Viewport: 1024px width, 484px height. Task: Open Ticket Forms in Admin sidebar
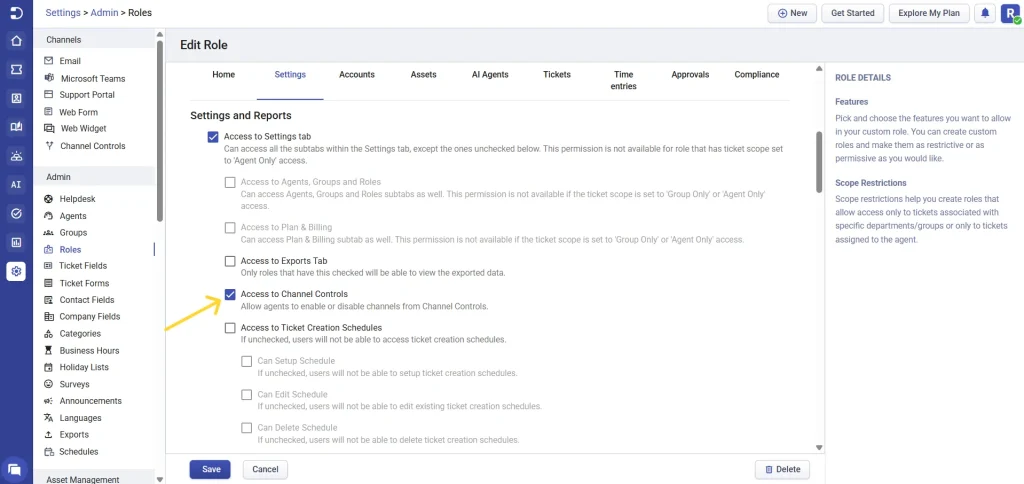pos(84,283)
